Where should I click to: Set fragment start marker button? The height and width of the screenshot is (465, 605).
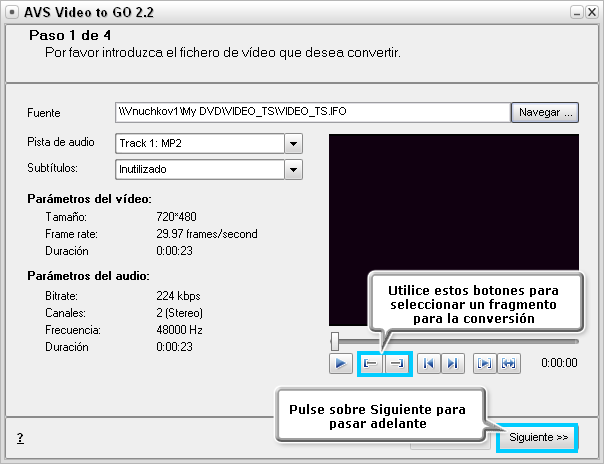click(371, 364)
